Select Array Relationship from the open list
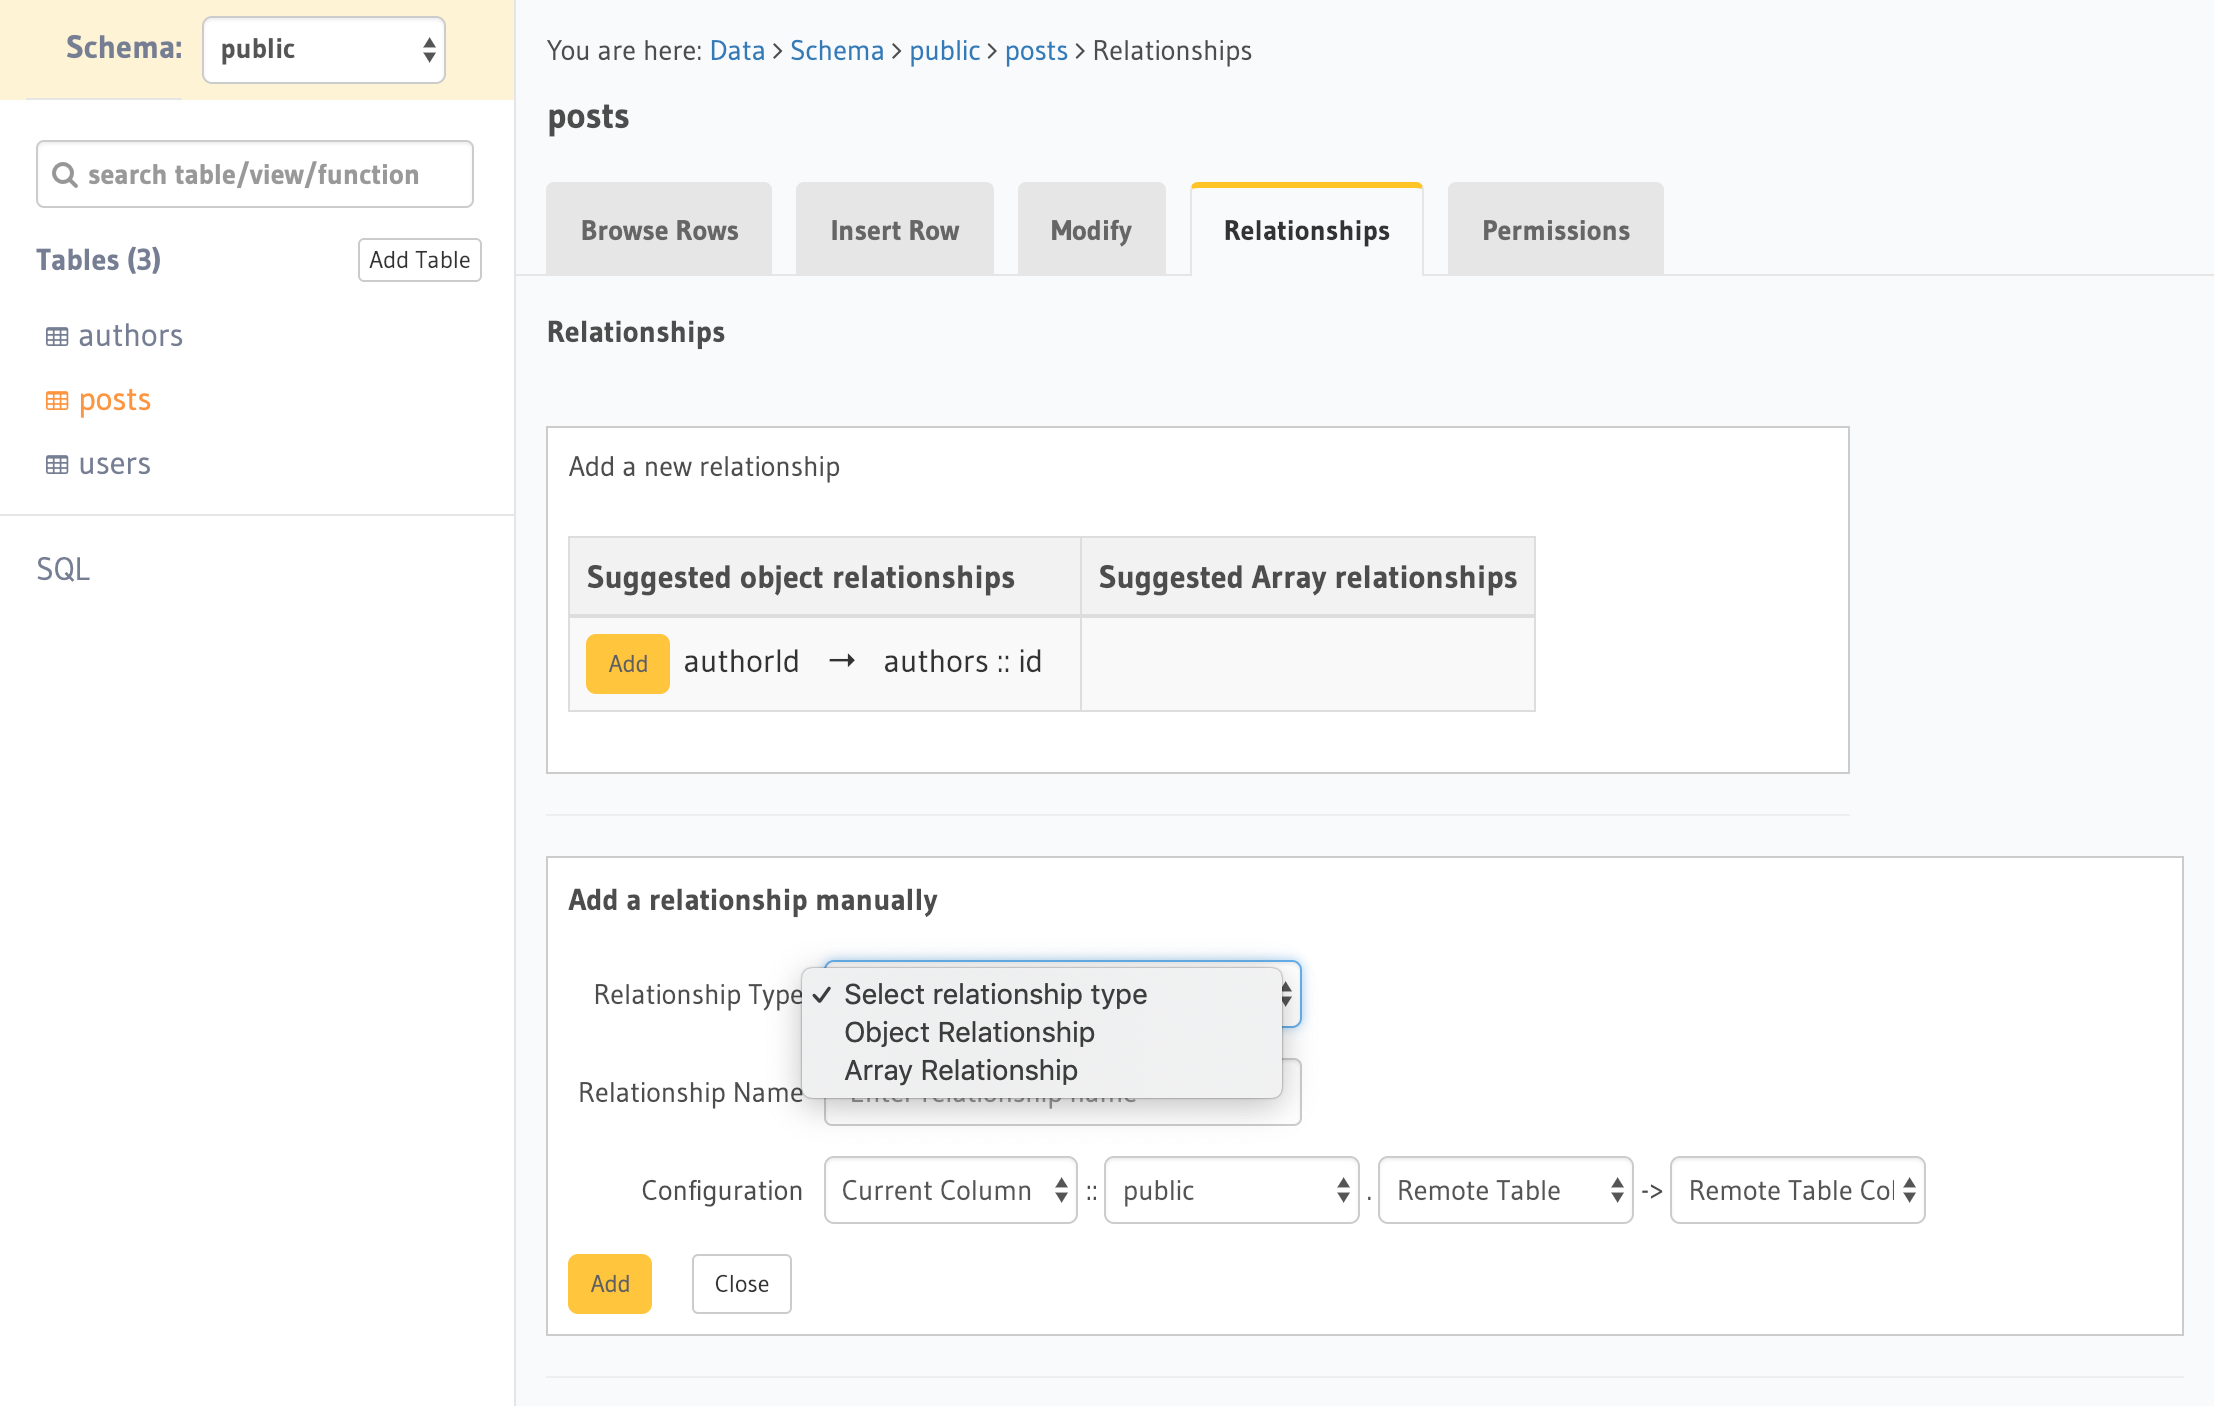 [x=961, y=1070]
